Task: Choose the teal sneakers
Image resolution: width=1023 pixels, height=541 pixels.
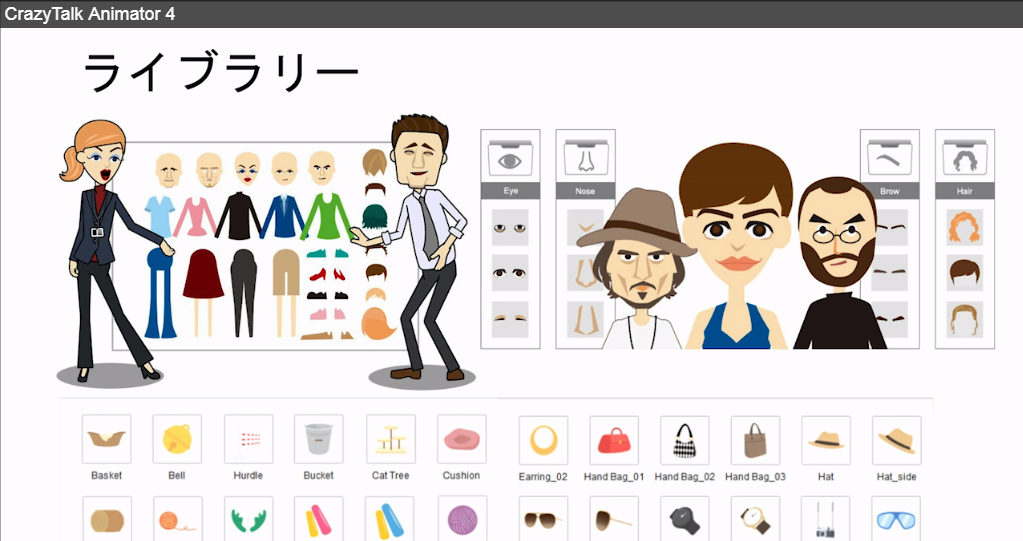Action: (x=328, y=253)
